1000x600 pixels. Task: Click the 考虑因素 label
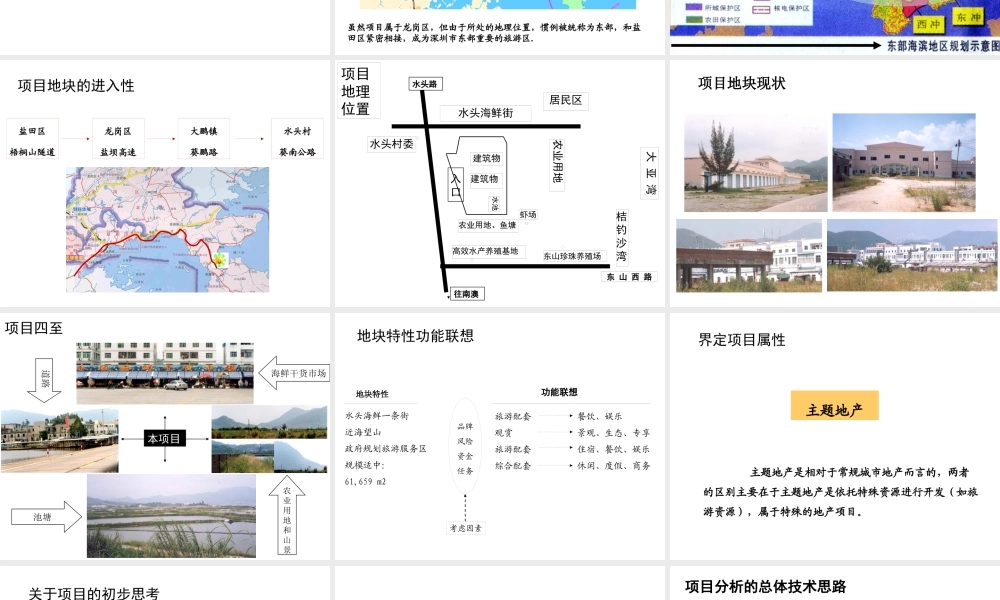[x=466, y=528]
